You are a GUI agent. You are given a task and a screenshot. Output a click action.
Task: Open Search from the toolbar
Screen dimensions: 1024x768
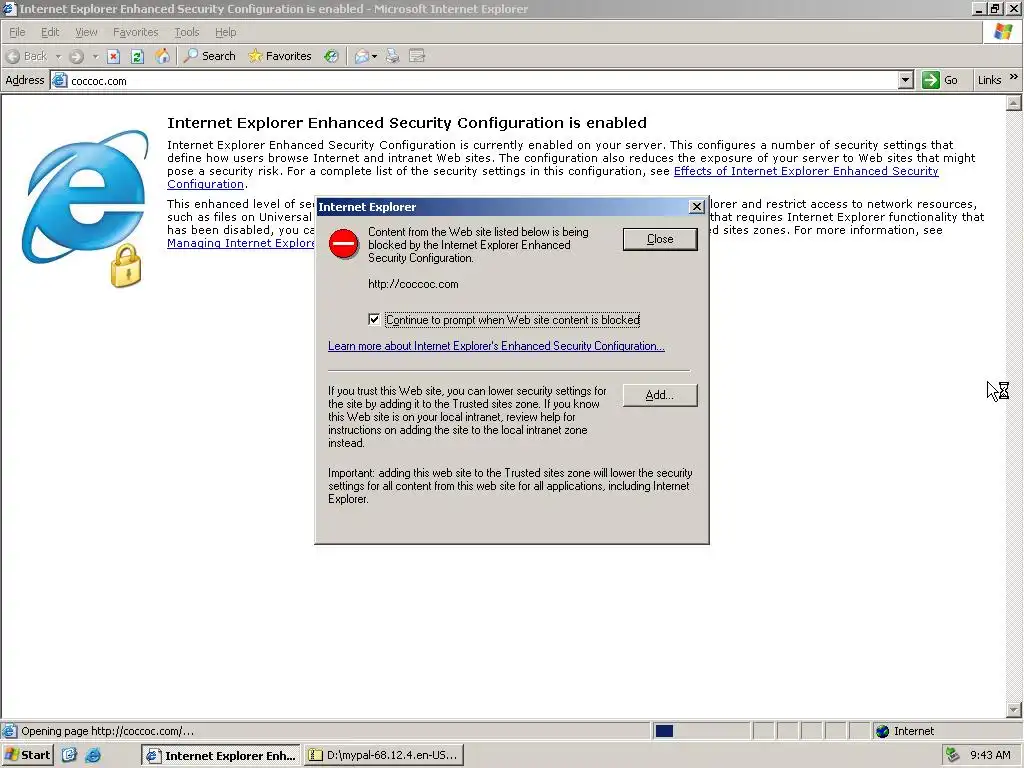210,56
